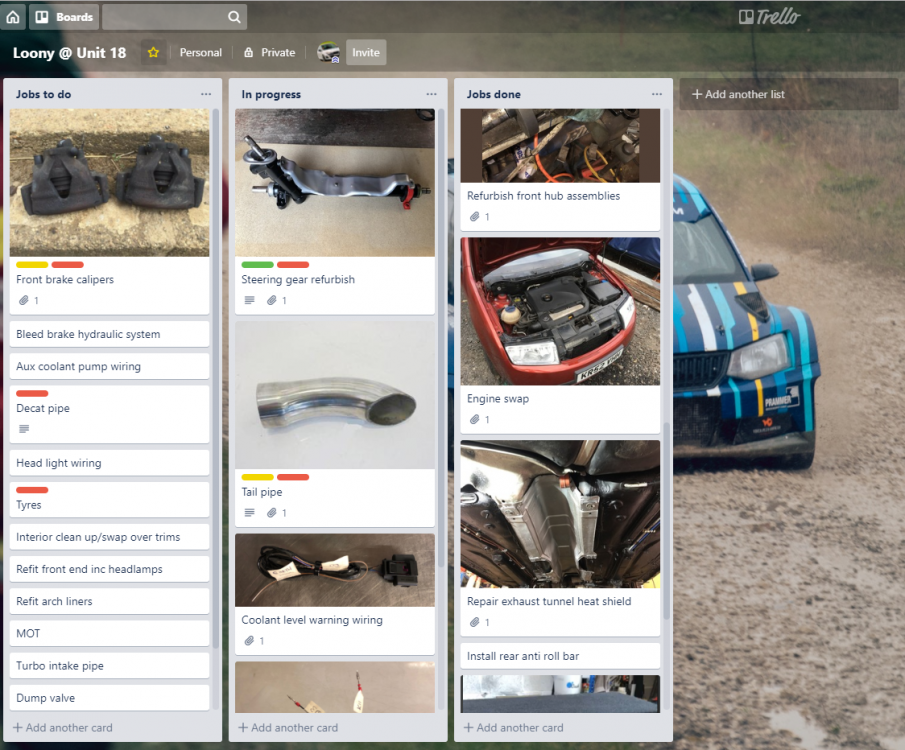Click the Jobs done list scrollbar
This screenshot has width=905, height=750.
coord(667,520)
